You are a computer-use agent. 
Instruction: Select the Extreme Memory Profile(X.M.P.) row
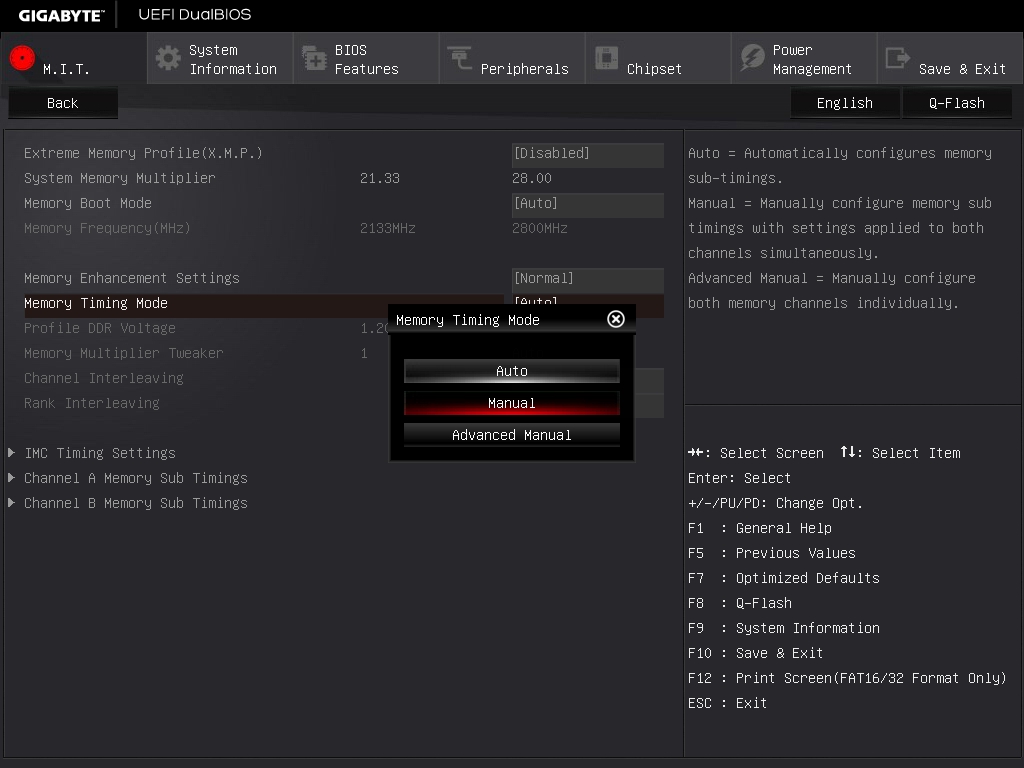344,153
